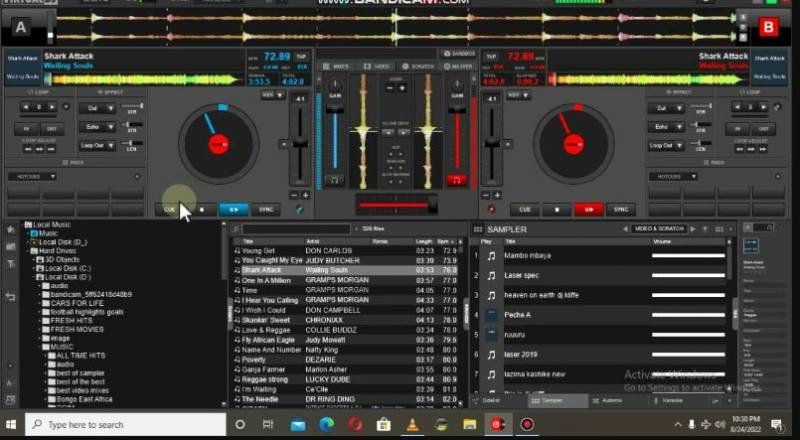Switch to the MASTER tab

457,66
